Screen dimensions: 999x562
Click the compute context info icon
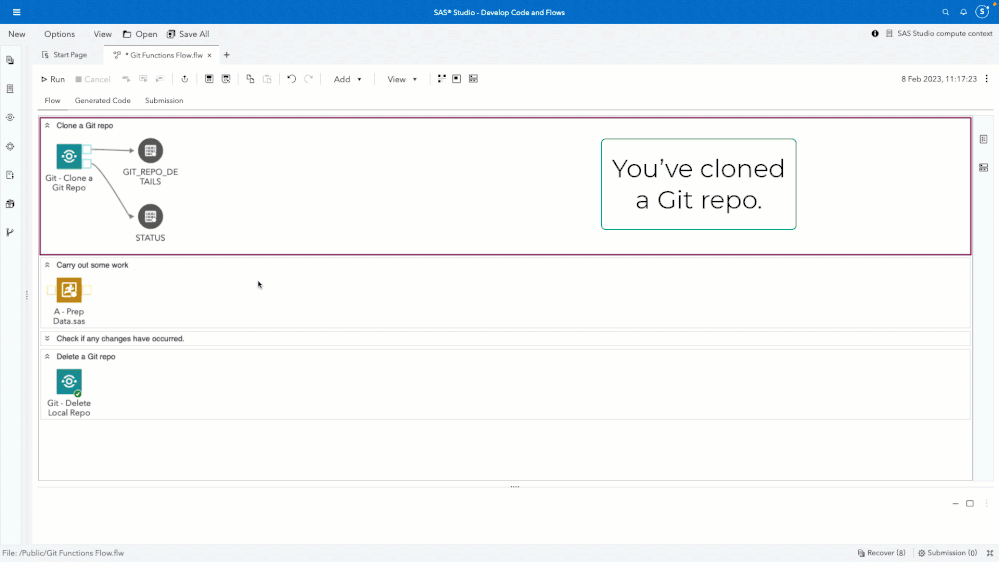(875, 34)
